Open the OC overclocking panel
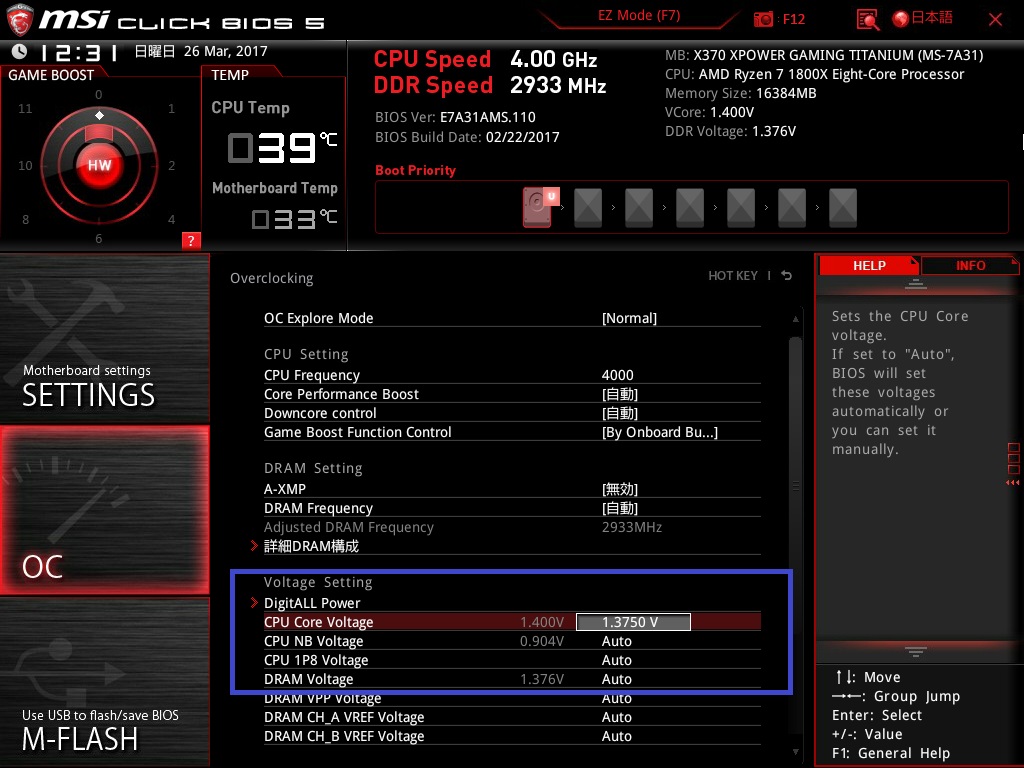 pos(104,511)
